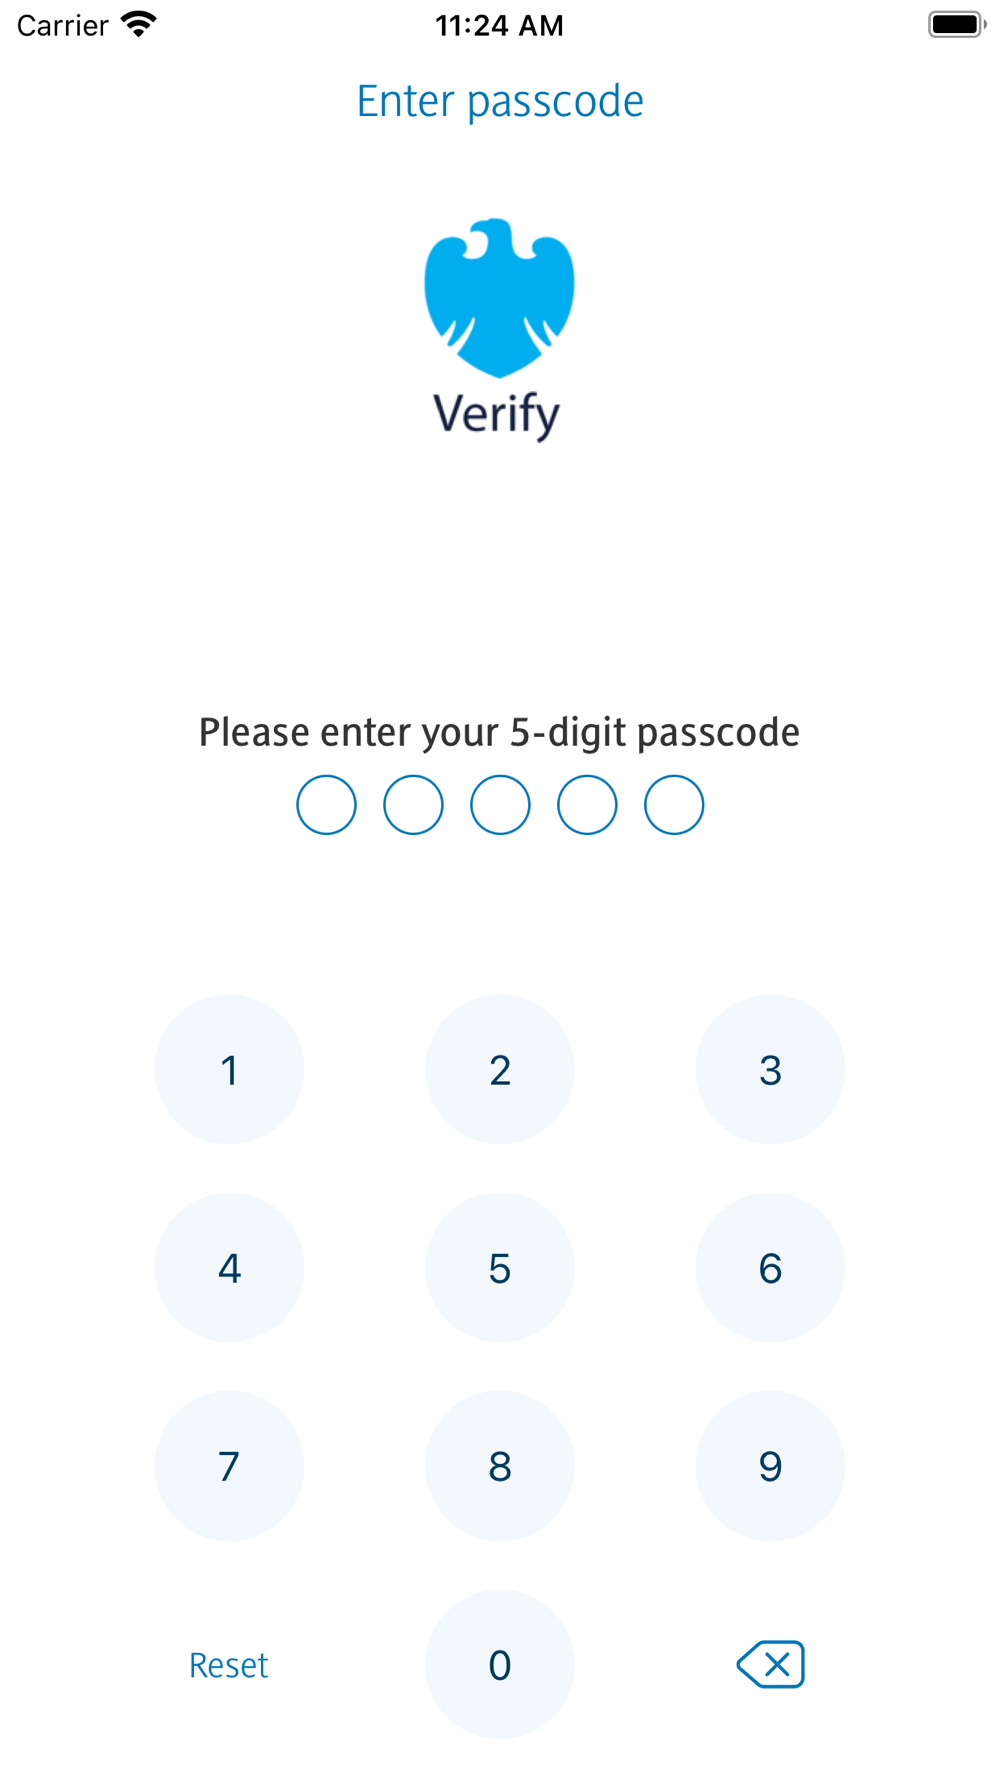This screenshot has height=1778, width=1000.
Task: Tap keypad digit 0
Action: (x=500, y=1664)
